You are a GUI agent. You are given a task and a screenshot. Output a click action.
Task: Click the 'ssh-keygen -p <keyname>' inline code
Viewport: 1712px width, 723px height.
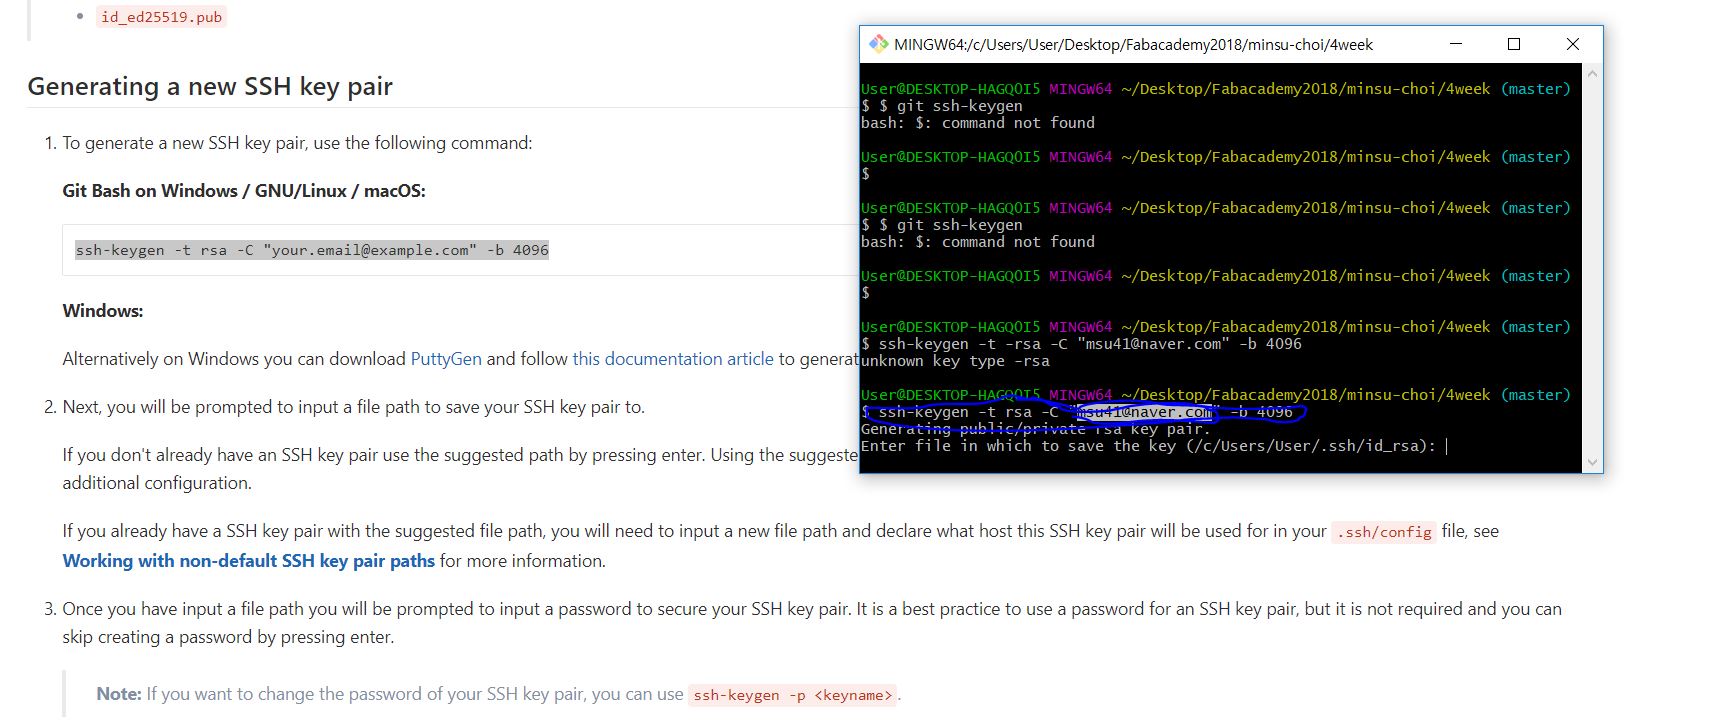coord(793,695)
